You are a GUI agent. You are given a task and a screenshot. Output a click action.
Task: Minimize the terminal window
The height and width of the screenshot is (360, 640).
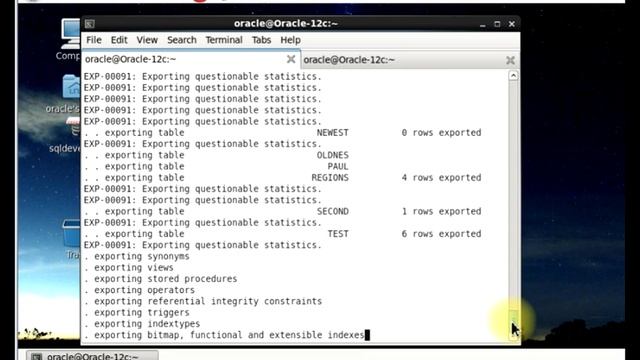482,24
